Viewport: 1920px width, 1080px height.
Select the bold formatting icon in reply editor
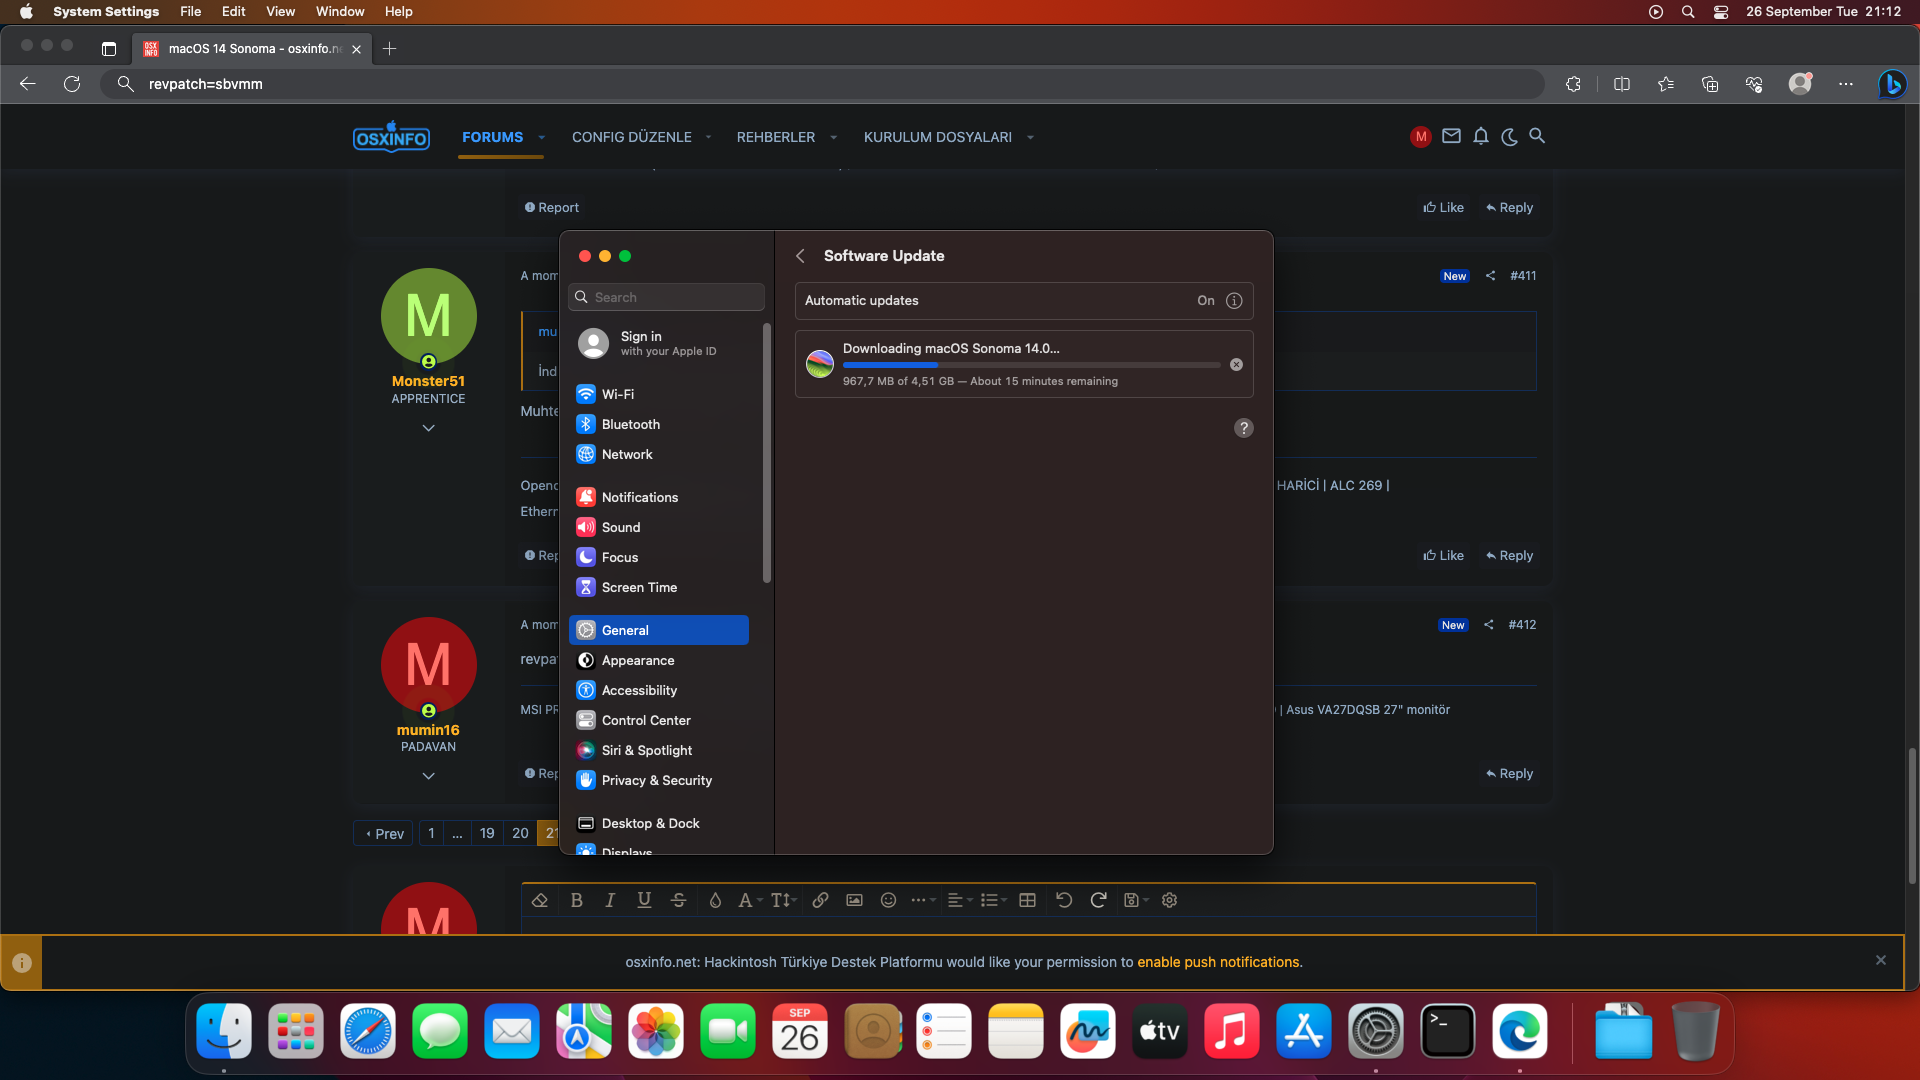pyautogui.click(x=576, y=900)
